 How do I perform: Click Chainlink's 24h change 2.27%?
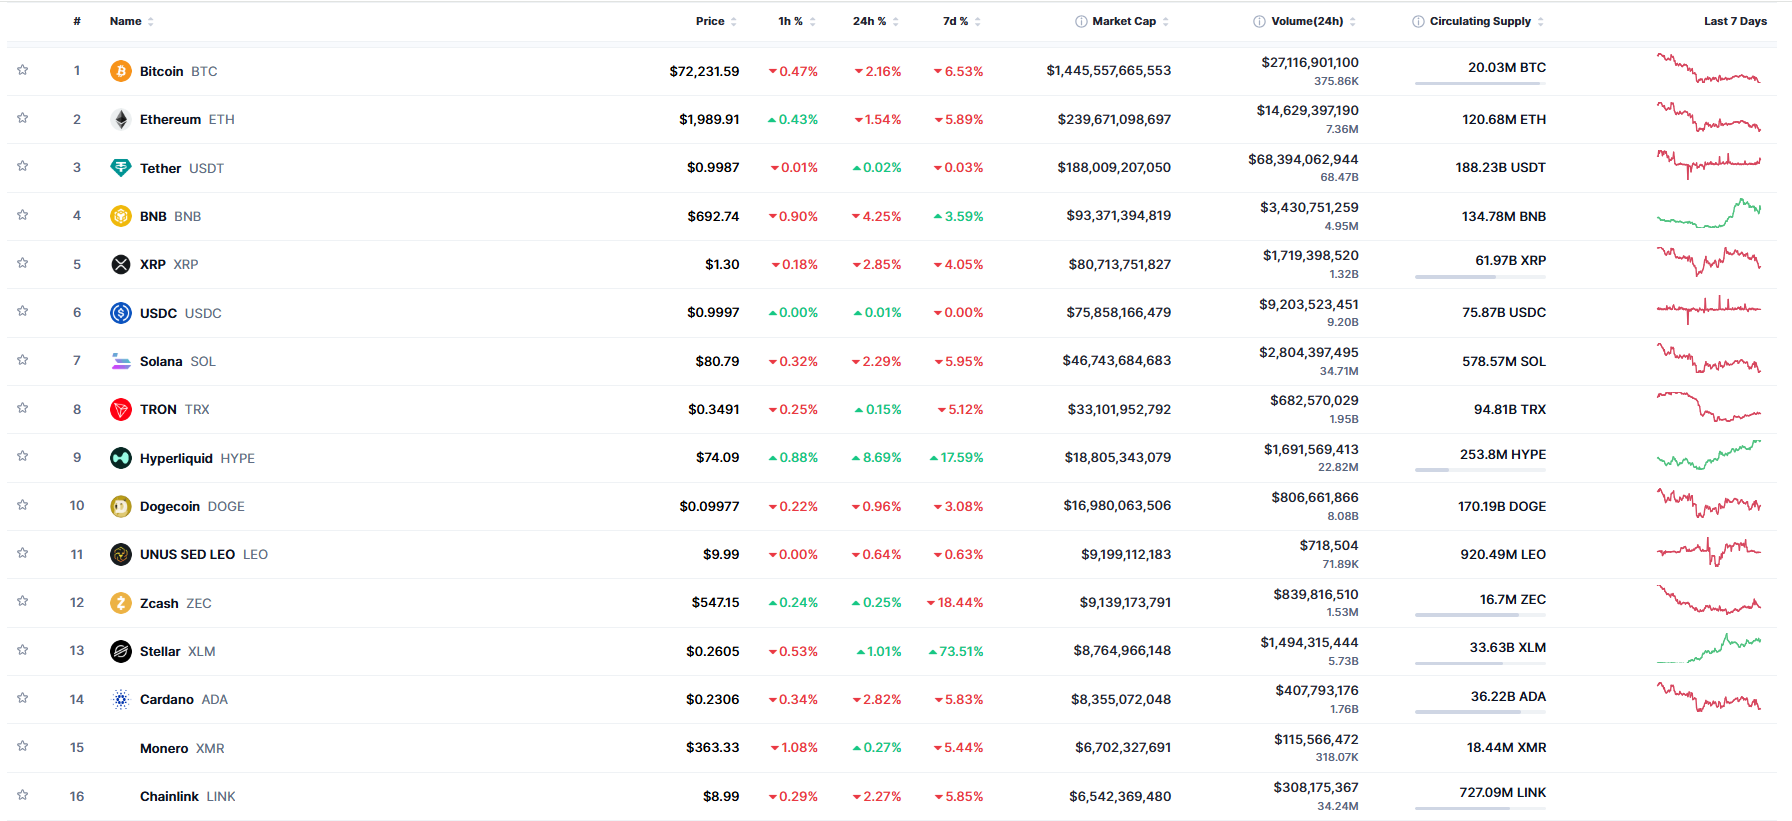pos(877,796)
